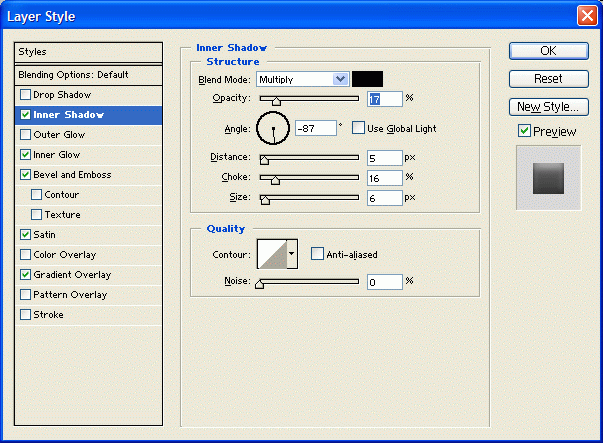Enable the Stroke style checkbox
Screen dimensions: 603x443
pyautogui.click(x=26, y=315)
